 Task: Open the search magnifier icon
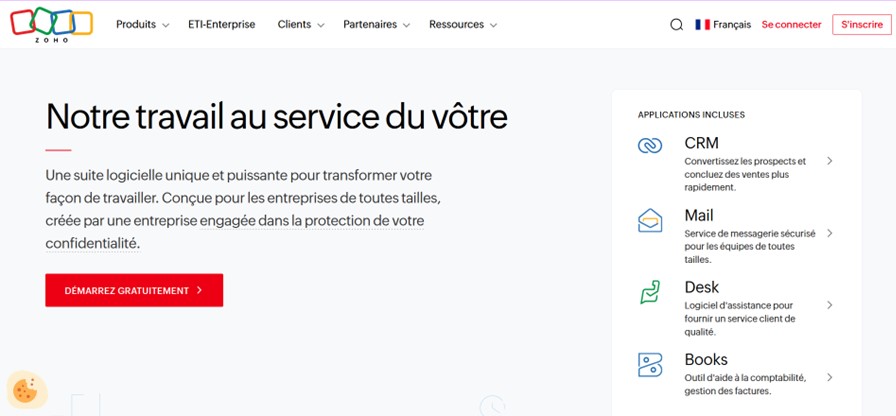coord(676,25)
